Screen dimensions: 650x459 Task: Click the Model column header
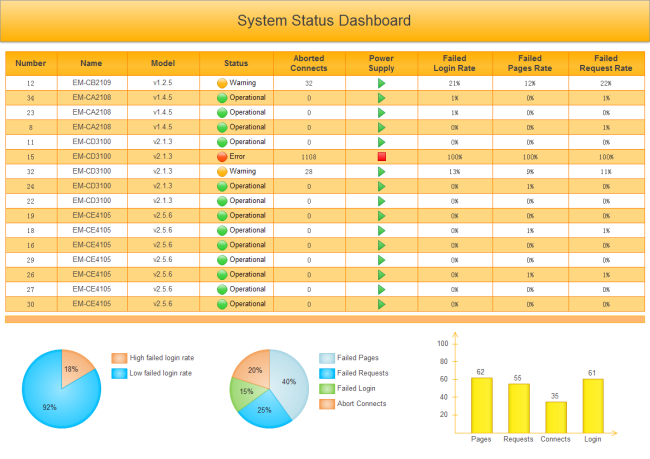click(x=163, y=63)
